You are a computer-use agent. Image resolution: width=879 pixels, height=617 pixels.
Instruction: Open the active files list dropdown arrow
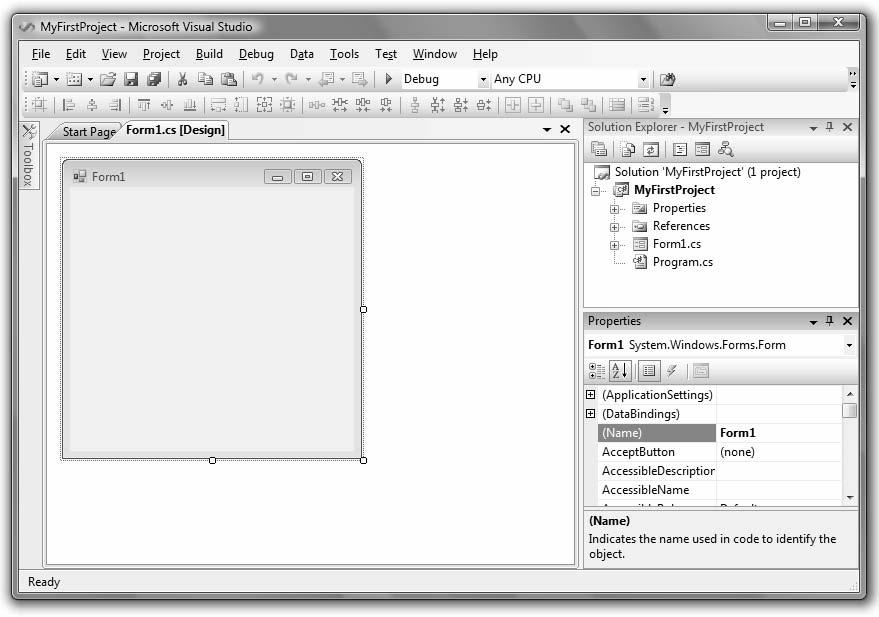pyautogui.click(x=547, y=129)
